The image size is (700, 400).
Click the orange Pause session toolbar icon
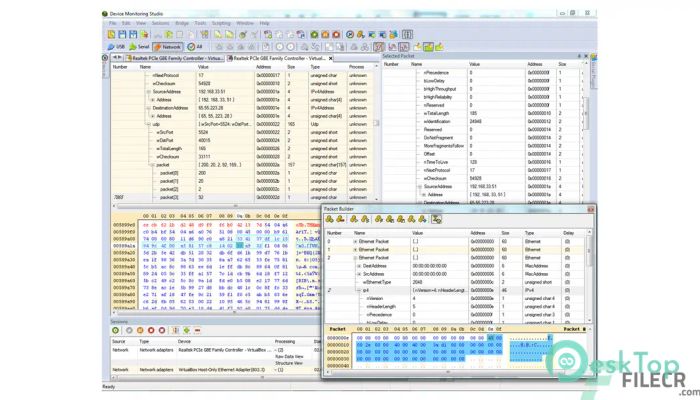pyautogui.click(x=325, y=34)
